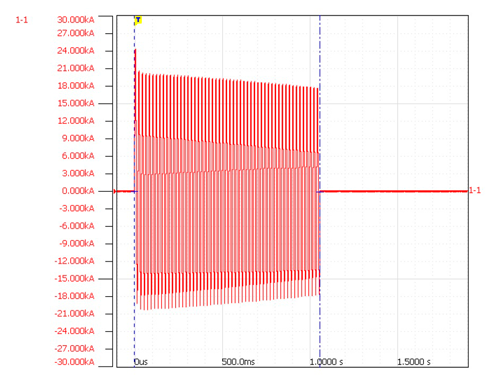This screenshot has height=386, width=500.
Task: Click the 30.000kA axis label
Action: [76, 20]
